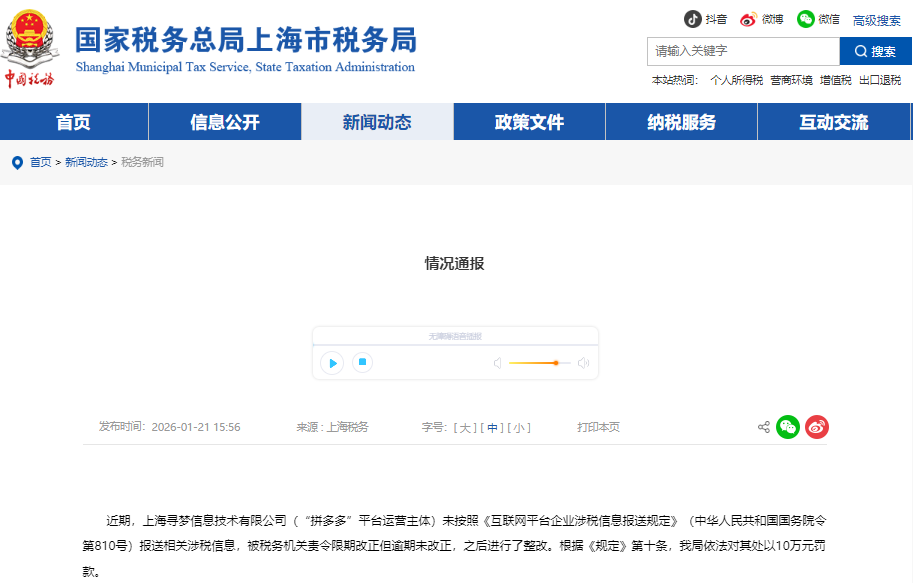This screenshot has width=913, height=583.
Task: Open 高级搜索 advanced search link
Action: click(x=876, y=21)
